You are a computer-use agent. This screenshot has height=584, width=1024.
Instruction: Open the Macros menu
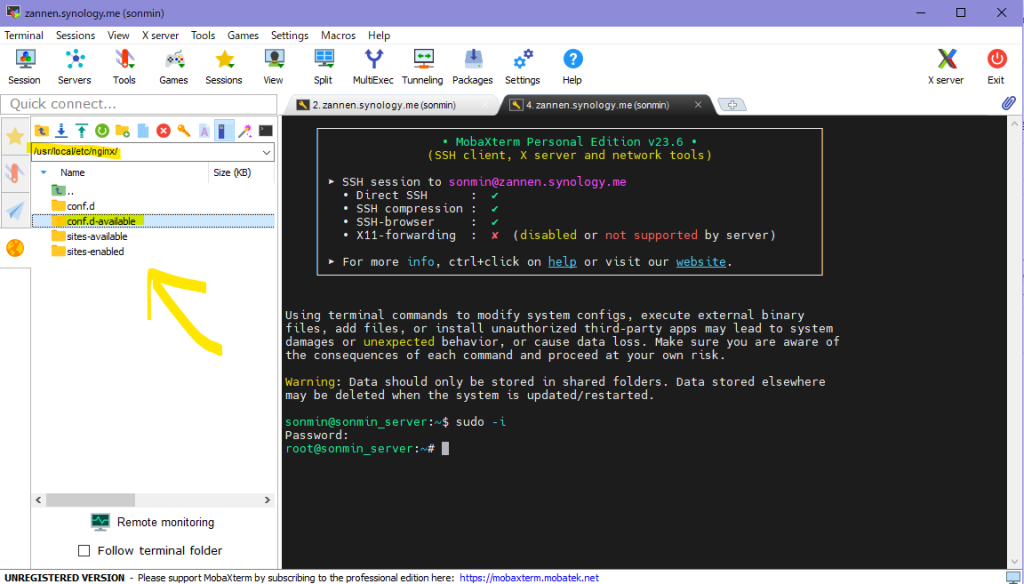[338, 35]
